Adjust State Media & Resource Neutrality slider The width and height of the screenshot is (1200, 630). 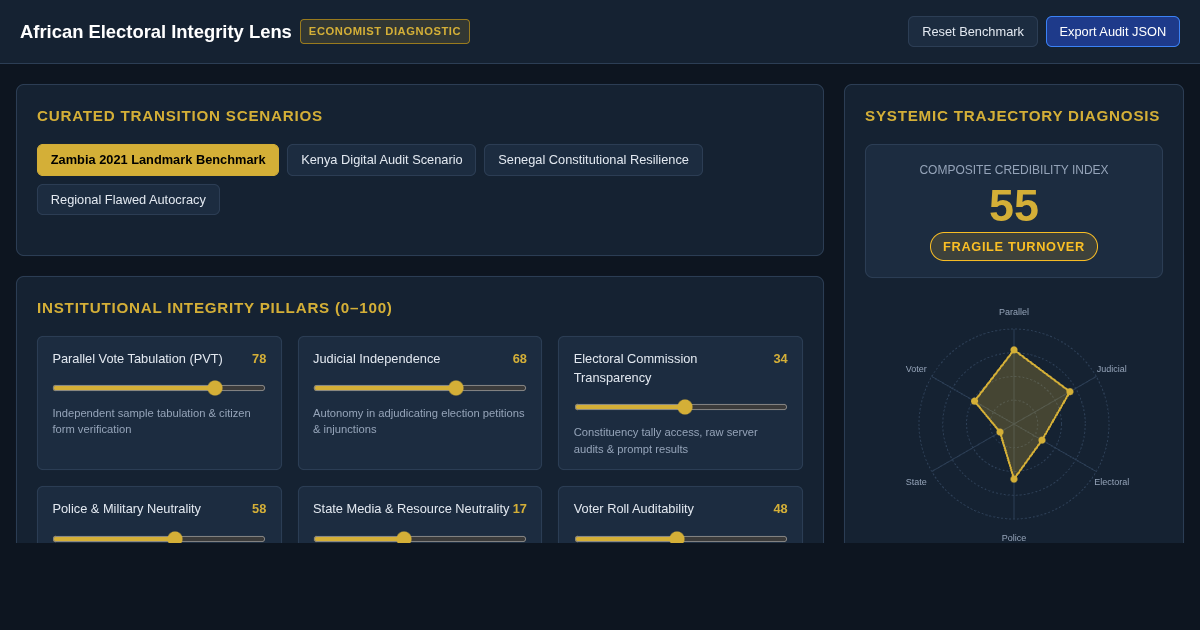[420, 539]
